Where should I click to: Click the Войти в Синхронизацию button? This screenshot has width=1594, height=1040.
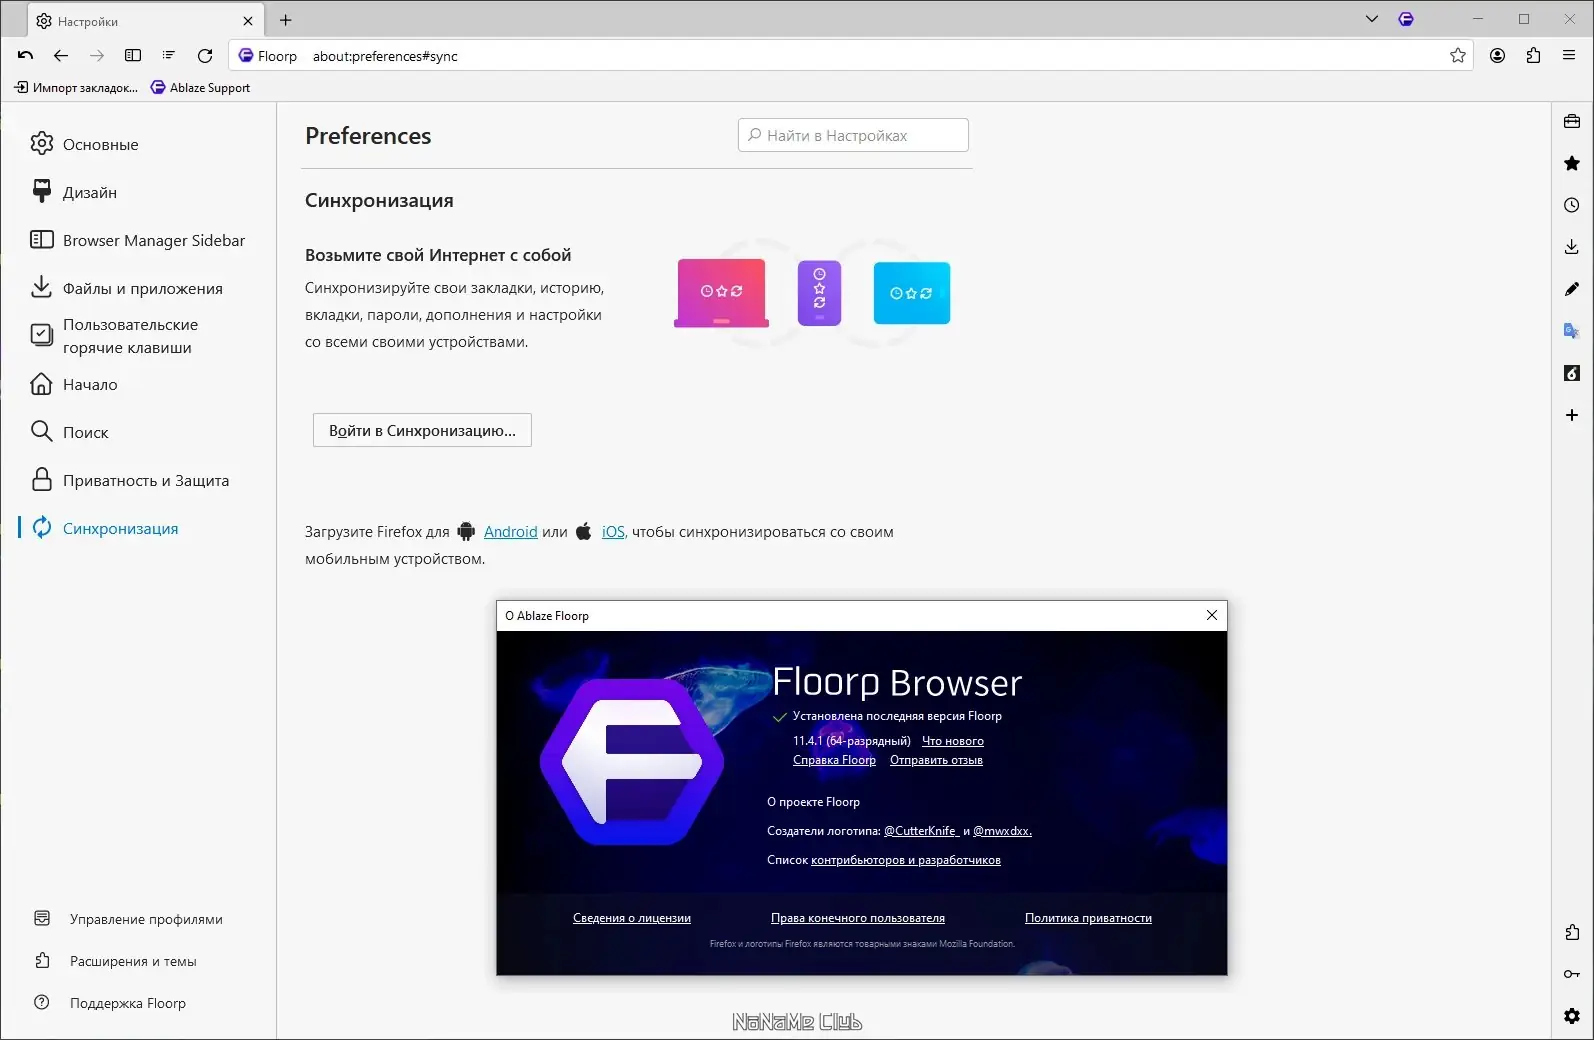(422, 430)
